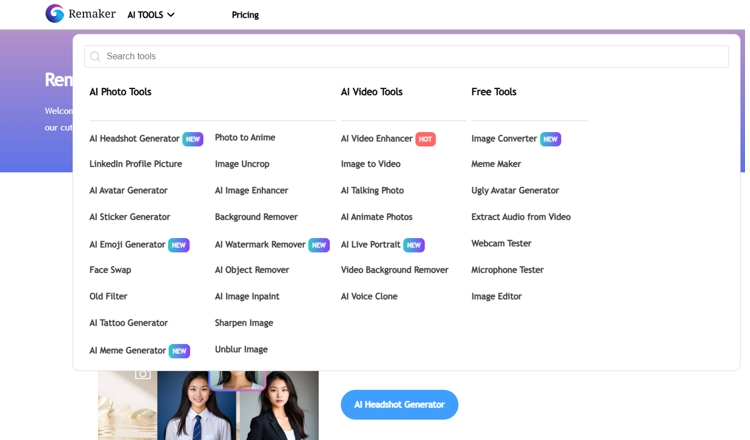This screenshot has width=750, height=440.
Task: Click the woman in black blazer thumbnail
Action: [279, 406]
